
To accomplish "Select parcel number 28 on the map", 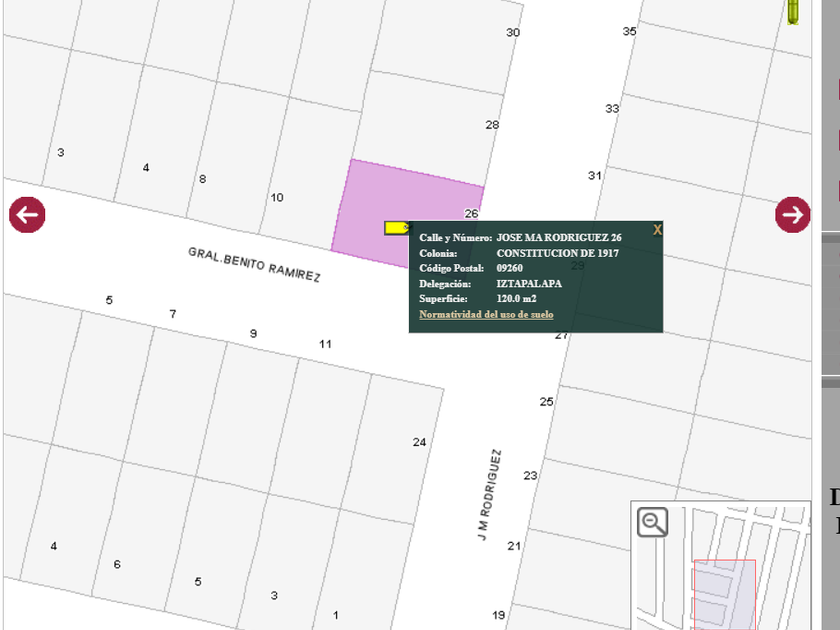I will [x=492, y=125].
